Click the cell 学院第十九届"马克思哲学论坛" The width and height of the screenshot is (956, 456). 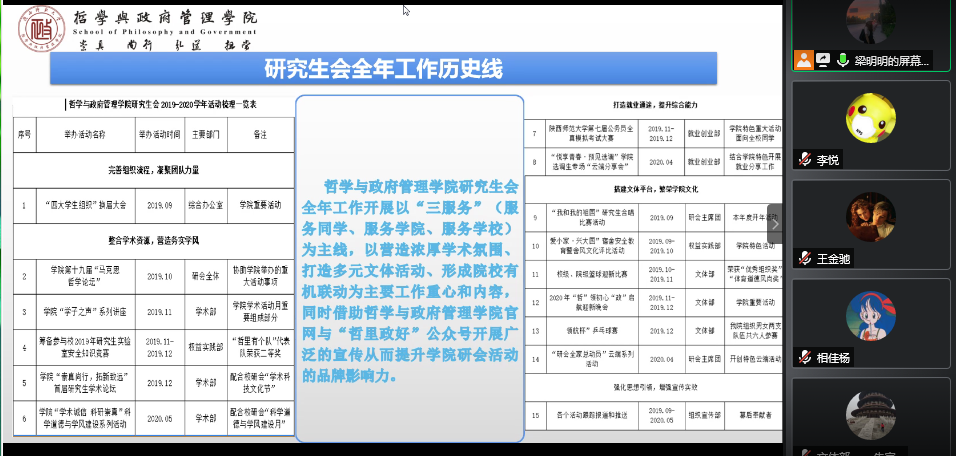pos(85,276)
